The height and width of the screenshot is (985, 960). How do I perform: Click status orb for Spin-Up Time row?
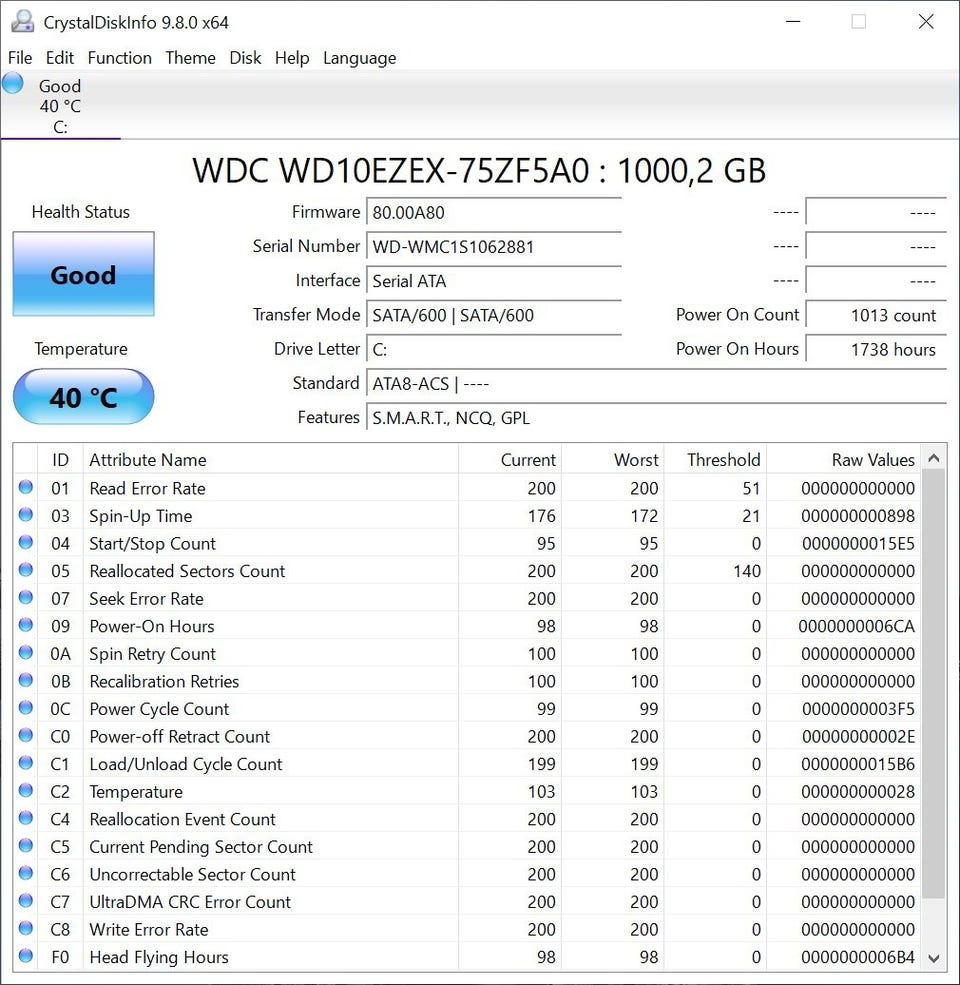pos(26,514)
